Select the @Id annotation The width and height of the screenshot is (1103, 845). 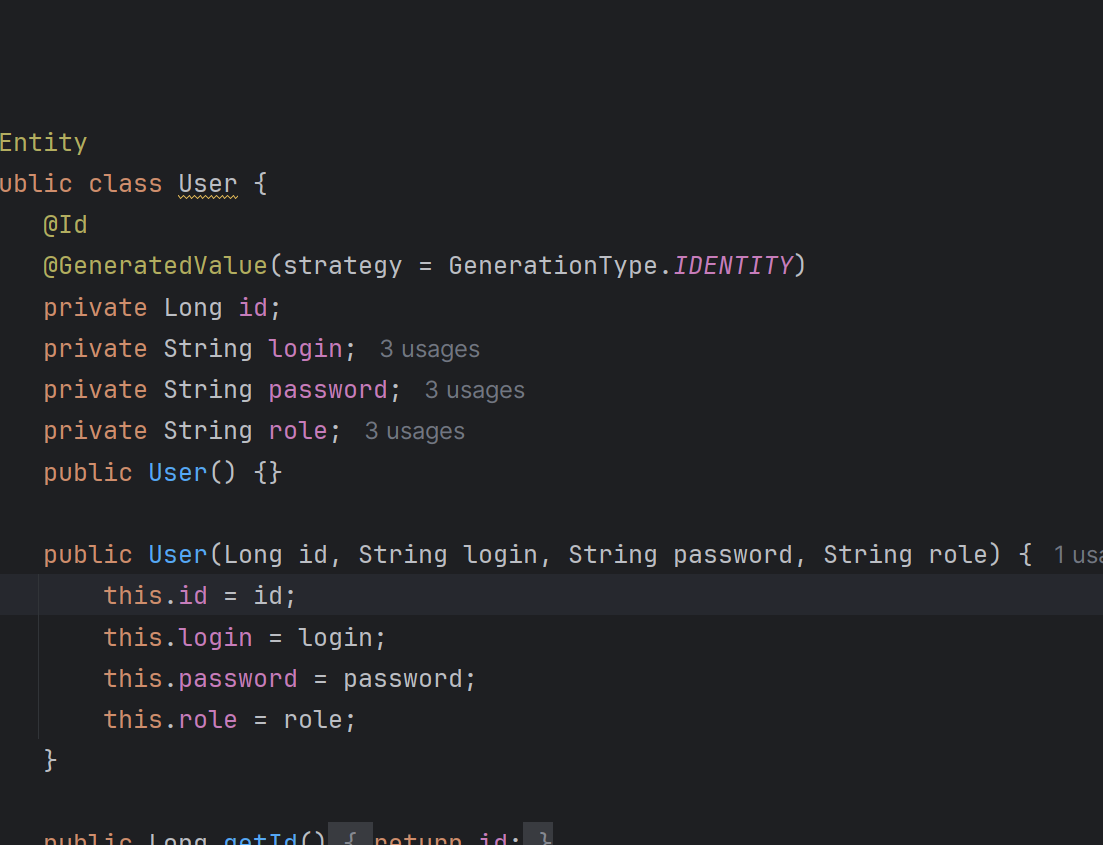click(x=65, y=225)
